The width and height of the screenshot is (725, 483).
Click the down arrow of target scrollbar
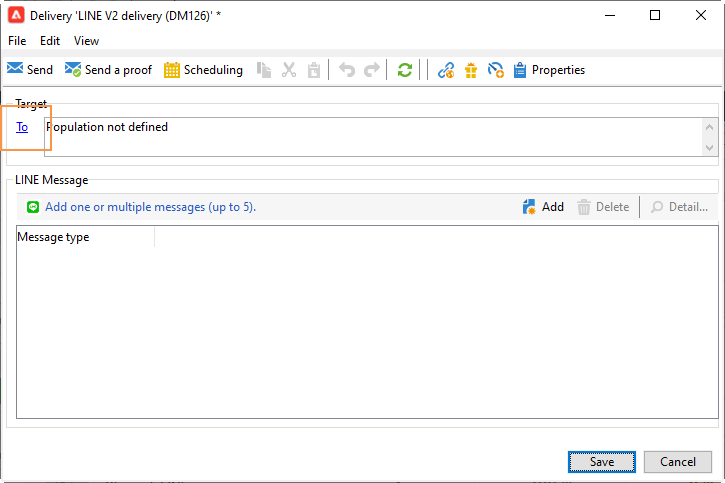[x=710, y=147]
